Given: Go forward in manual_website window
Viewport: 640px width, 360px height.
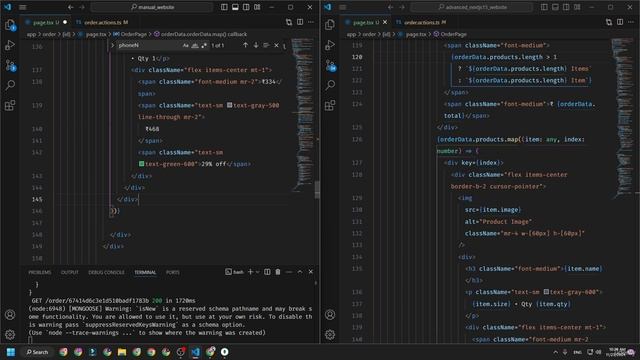Looking at the screenshot, I should click(82, 7).
